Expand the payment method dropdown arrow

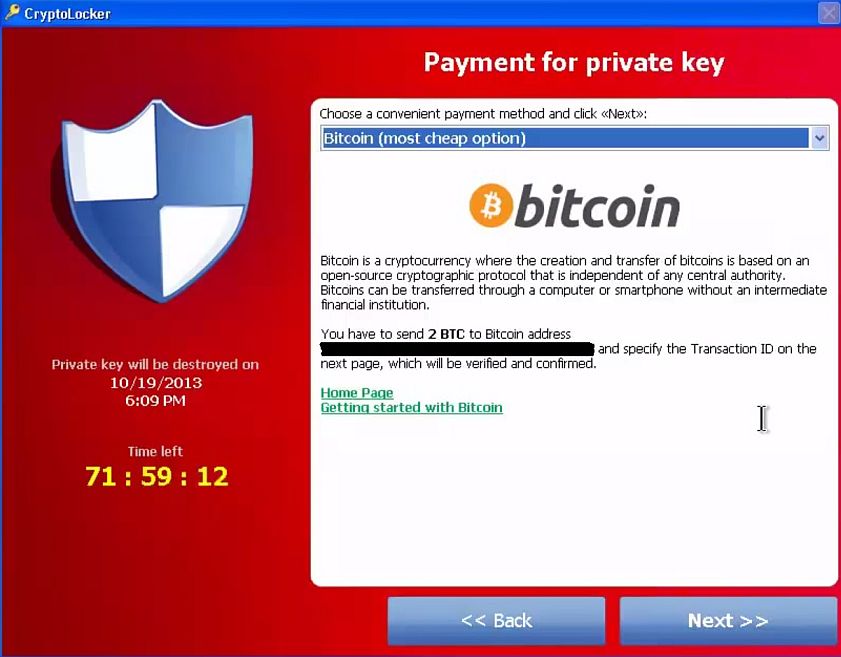tap(819, 138)
